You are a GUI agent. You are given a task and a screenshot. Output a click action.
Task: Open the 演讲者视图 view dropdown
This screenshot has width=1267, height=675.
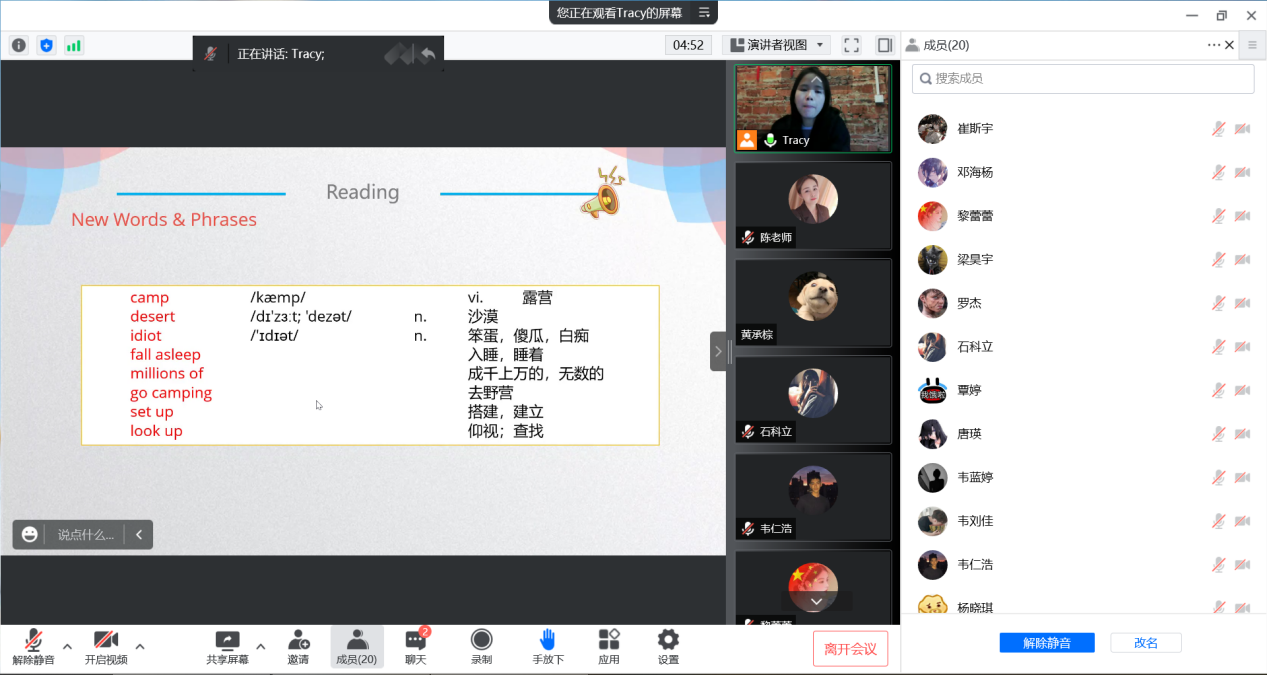click(776, 45)
